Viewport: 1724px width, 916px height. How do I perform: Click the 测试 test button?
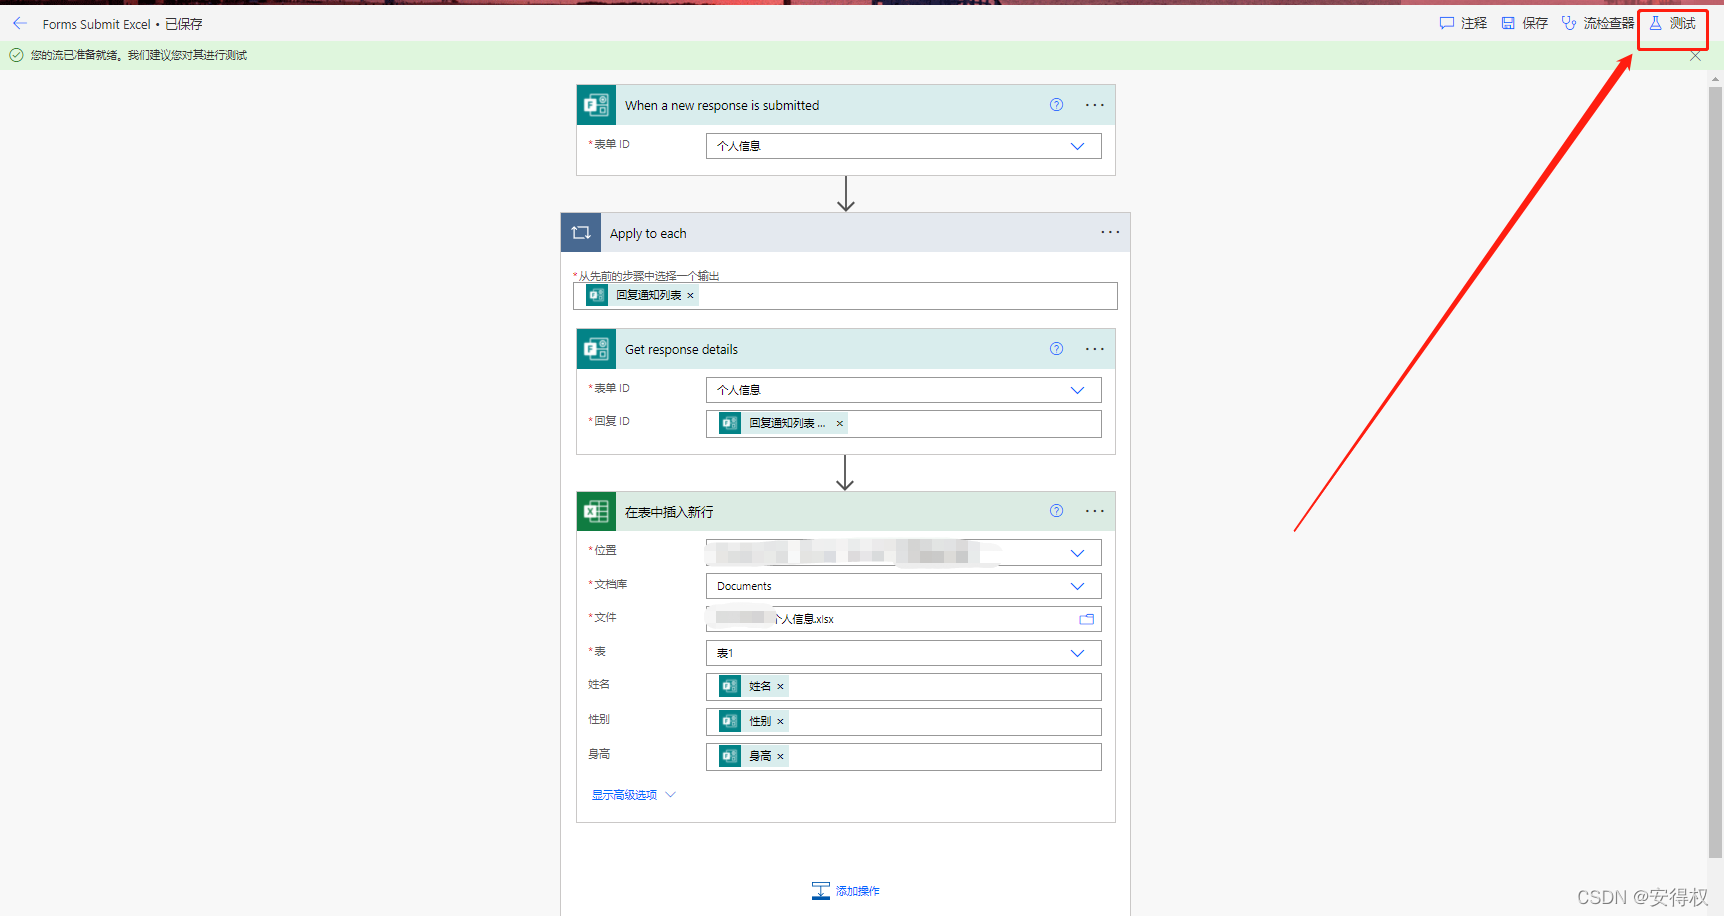[1672, 23]
